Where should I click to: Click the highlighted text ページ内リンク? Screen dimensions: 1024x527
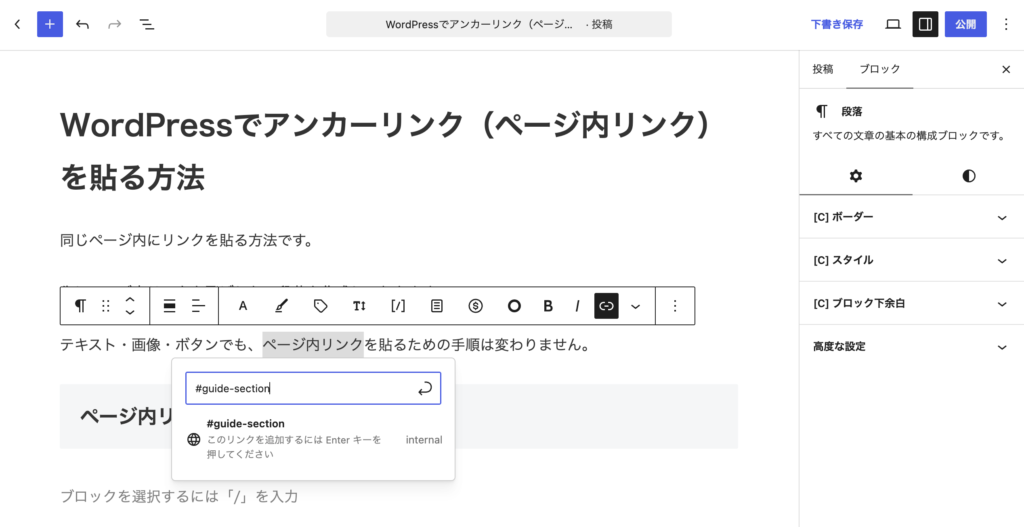click(x=313, y=344)
